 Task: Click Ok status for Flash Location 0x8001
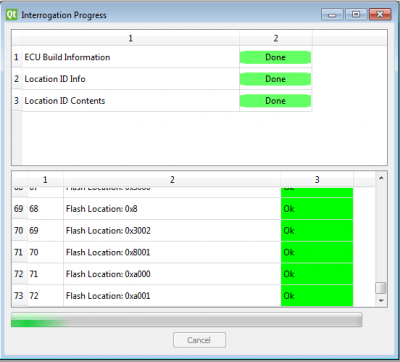coord(317,252)
